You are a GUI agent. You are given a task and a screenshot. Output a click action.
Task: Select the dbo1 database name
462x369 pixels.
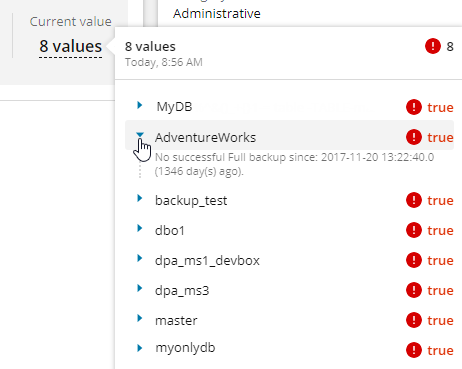click(x=170, y=230)
